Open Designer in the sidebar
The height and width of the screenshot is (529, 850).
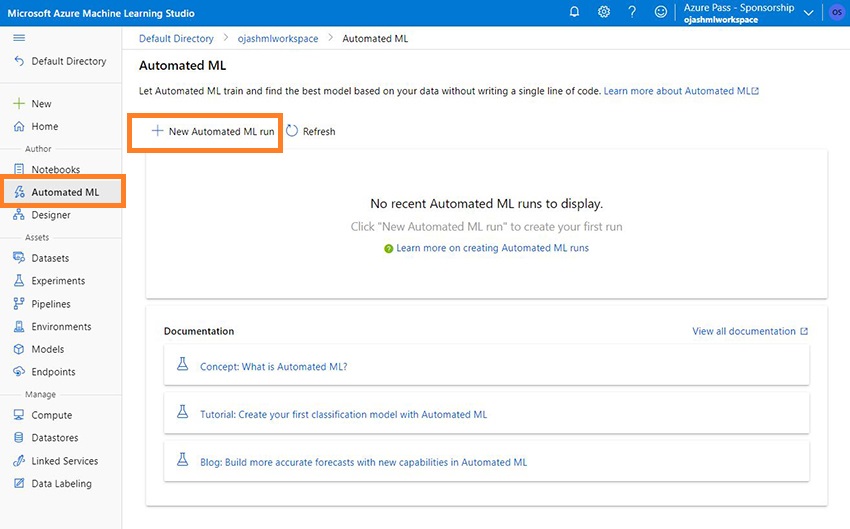point(50,215)
